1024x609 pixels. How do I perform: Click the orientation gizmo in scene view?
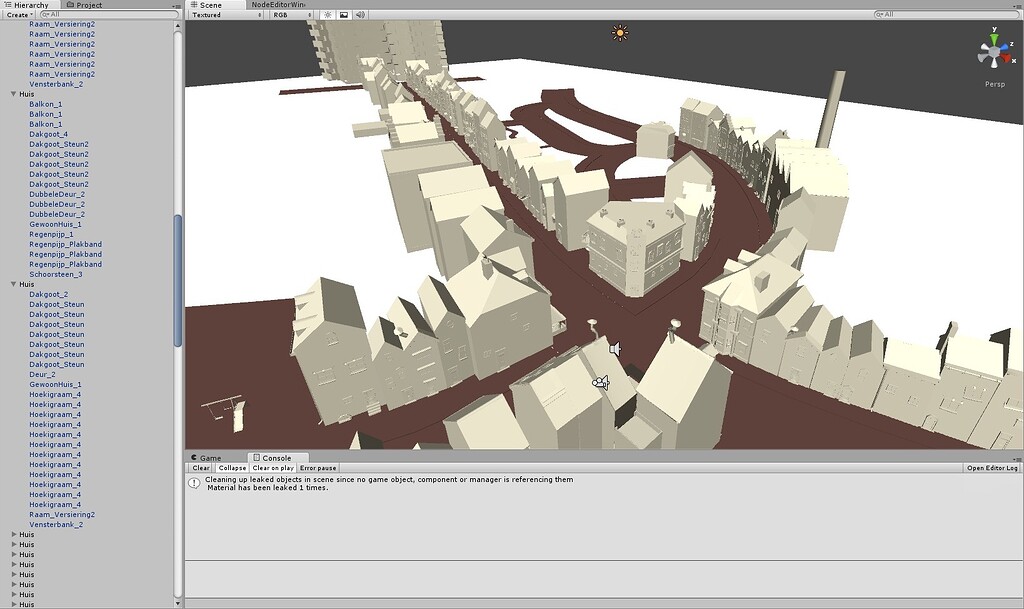(995, 52)
